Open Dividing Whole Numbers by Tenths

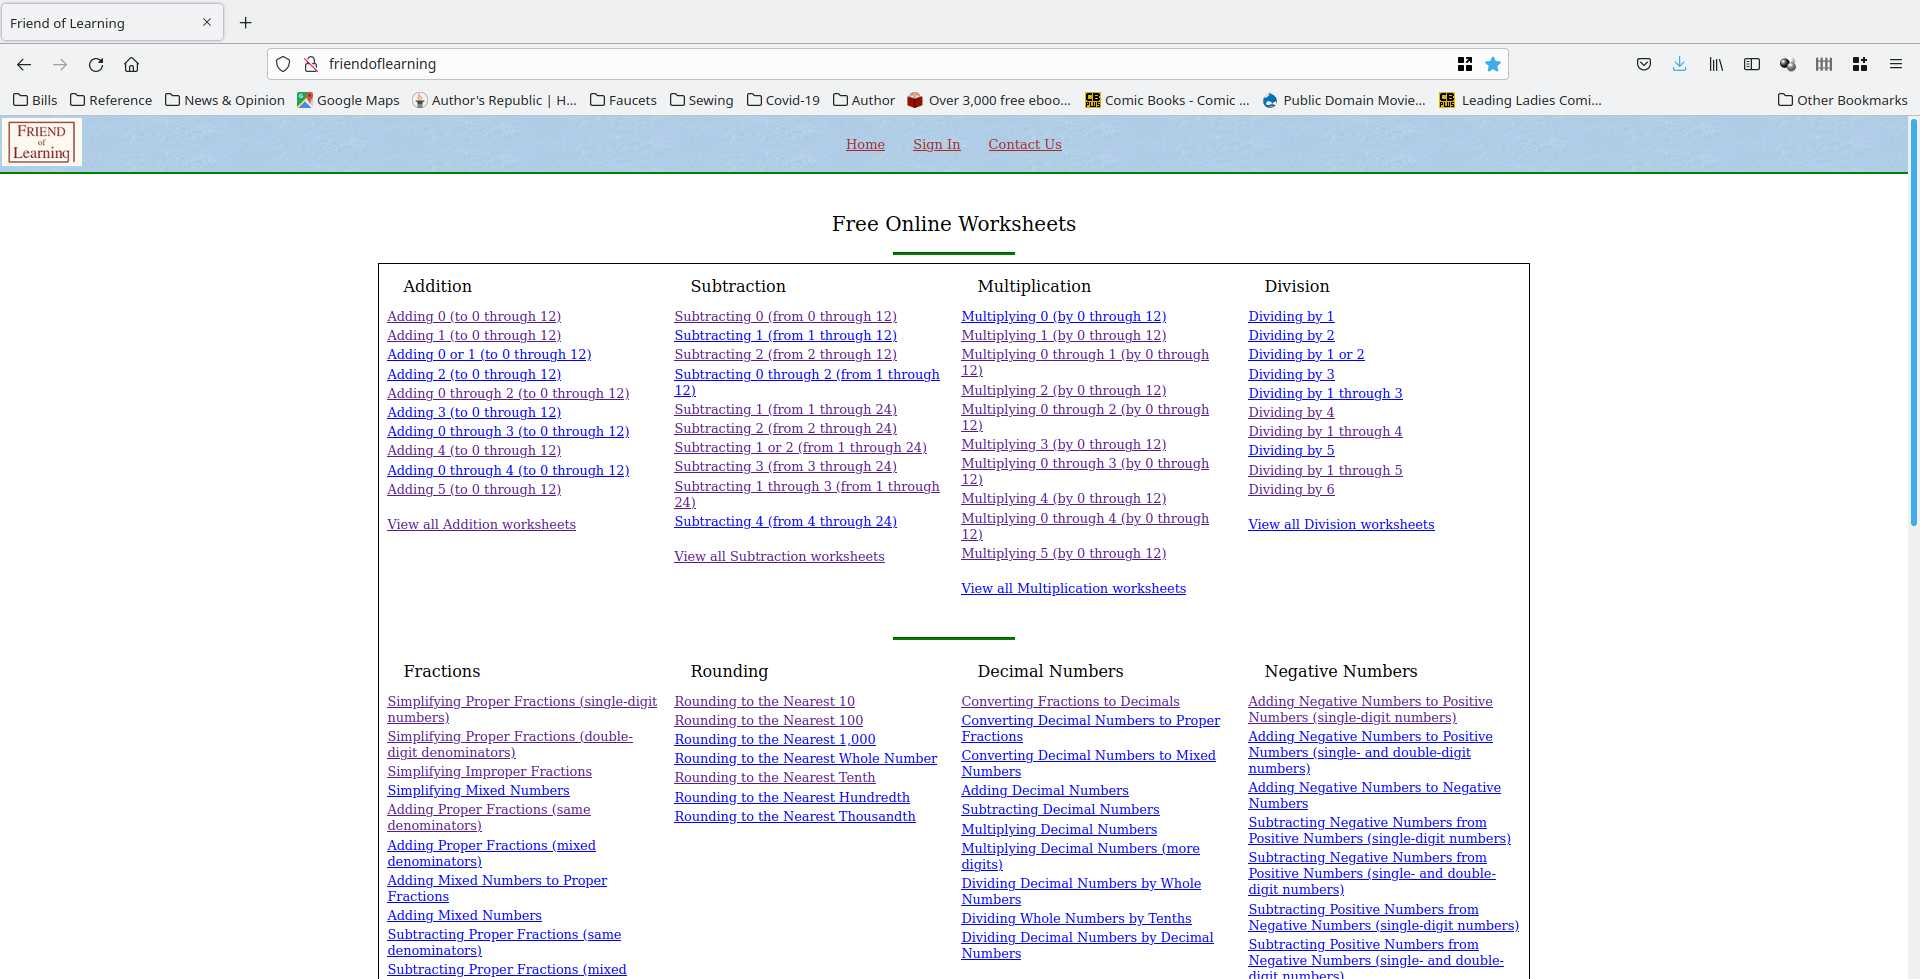coord(1076,918)
